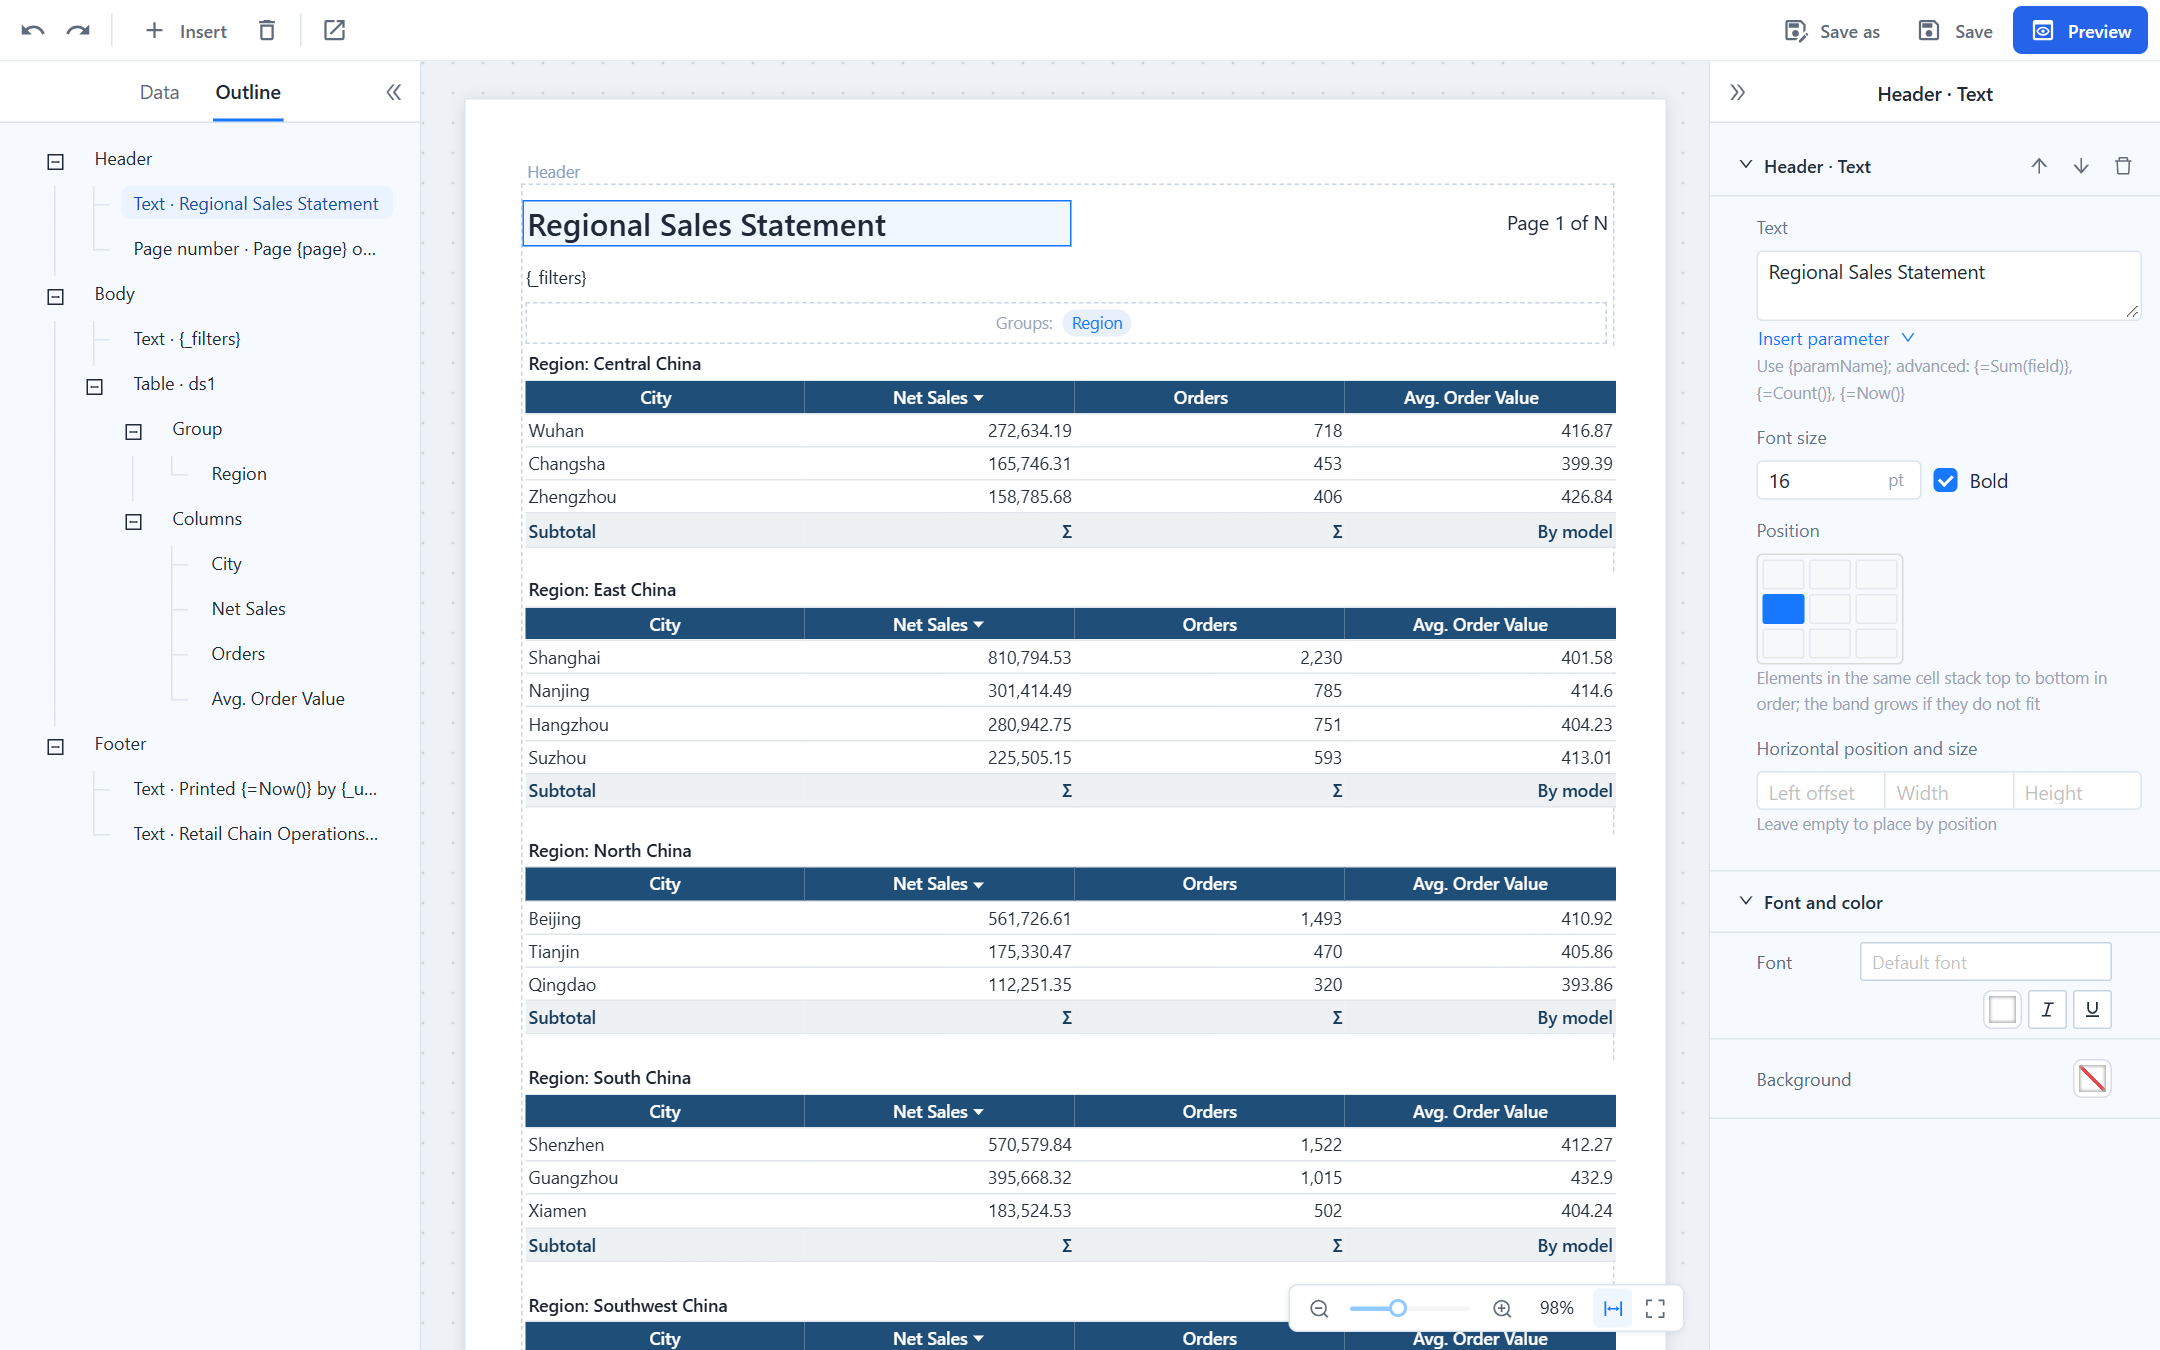
Task: Click the Save as button
Action: pyautogui.click(x=1832, y=31)
